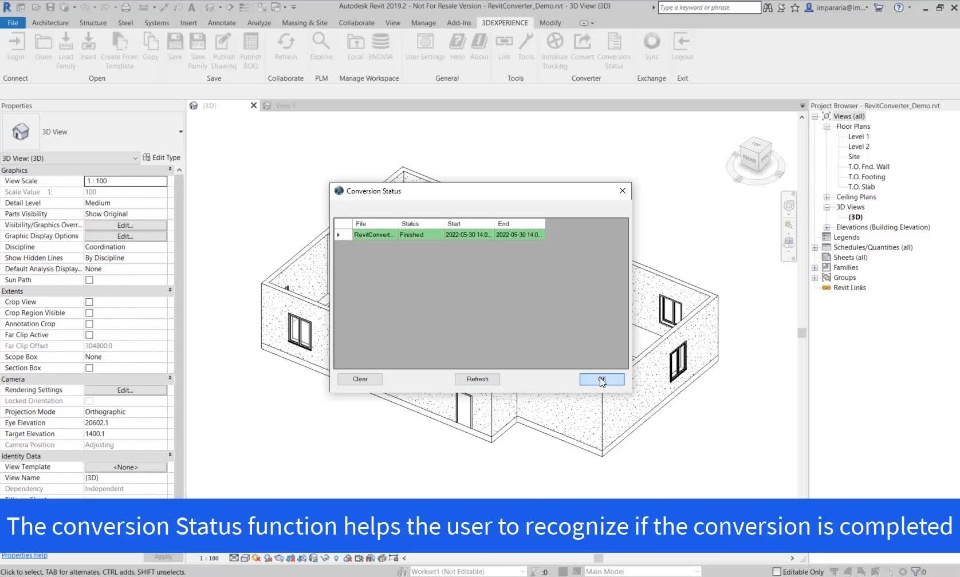
Task: Switch to the Structure ribbon tab
Action: (x=93, y=23)
